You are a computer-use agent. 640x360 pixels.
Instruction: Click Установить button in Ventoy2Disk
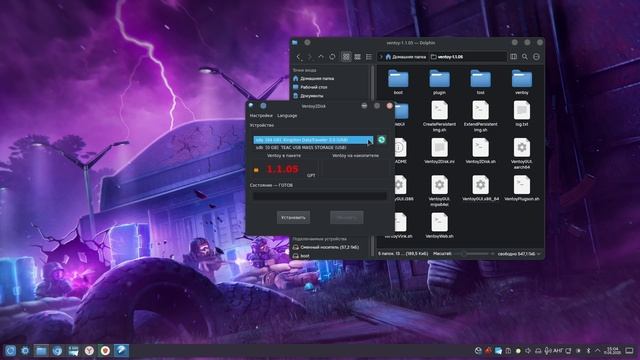pos(293,218)
